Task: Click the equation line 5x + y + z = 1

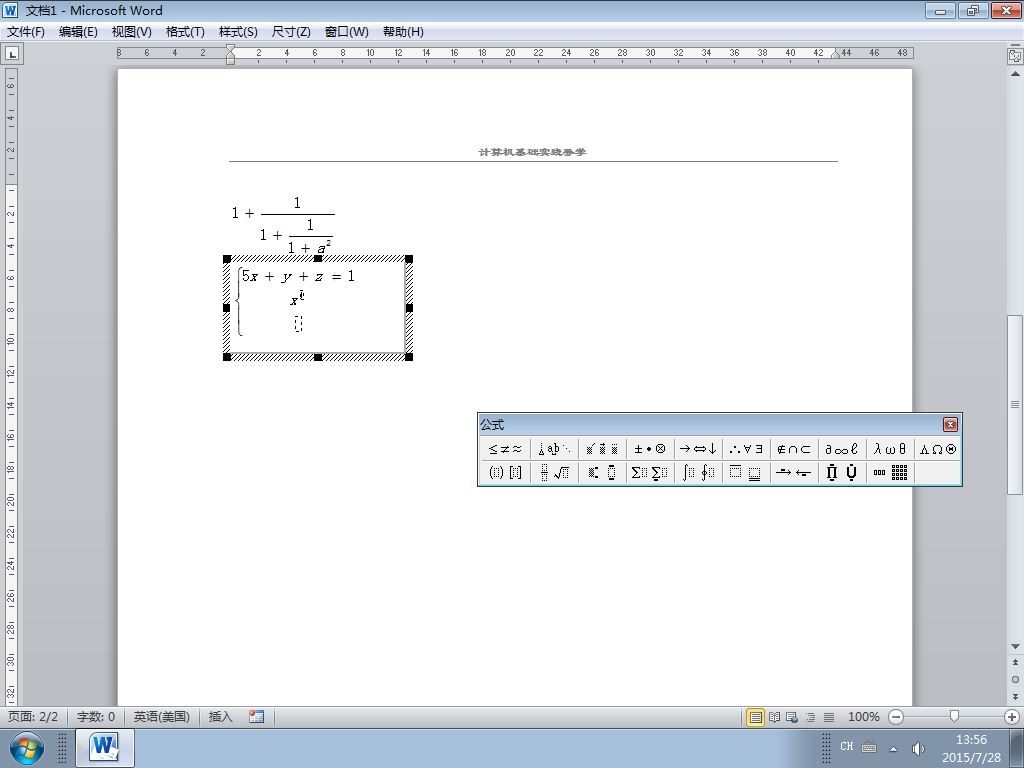Action: pos(298,276)
